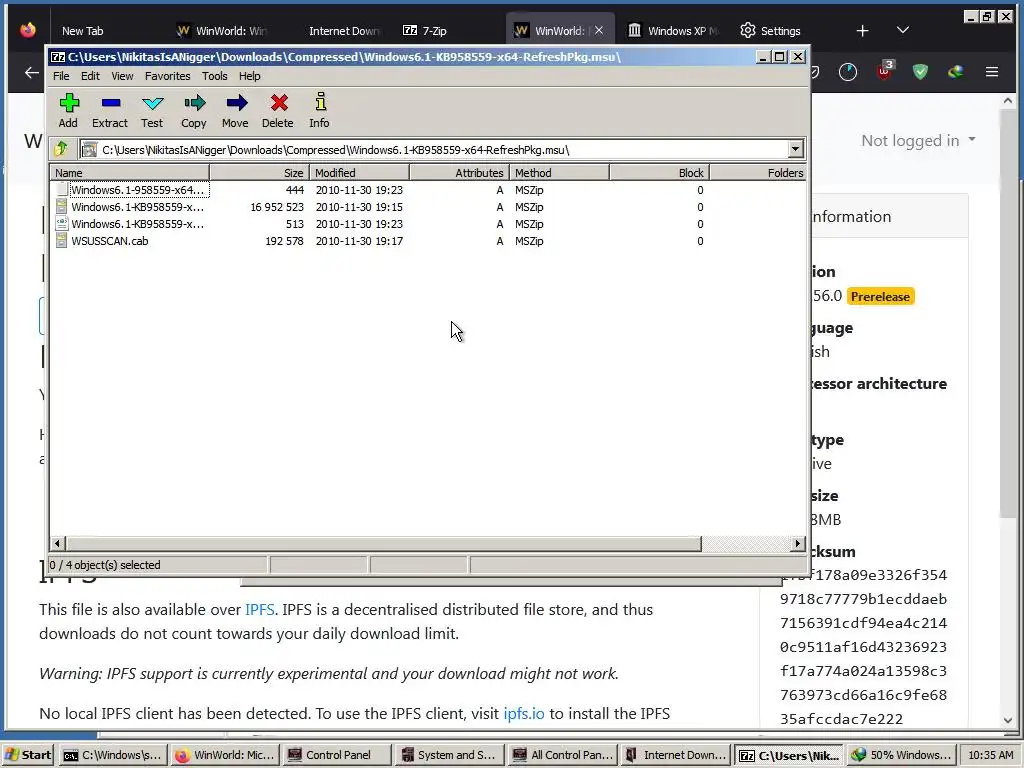Sort by the Size column header
This screenshot has height=768, width=1024.
point(259,172)
